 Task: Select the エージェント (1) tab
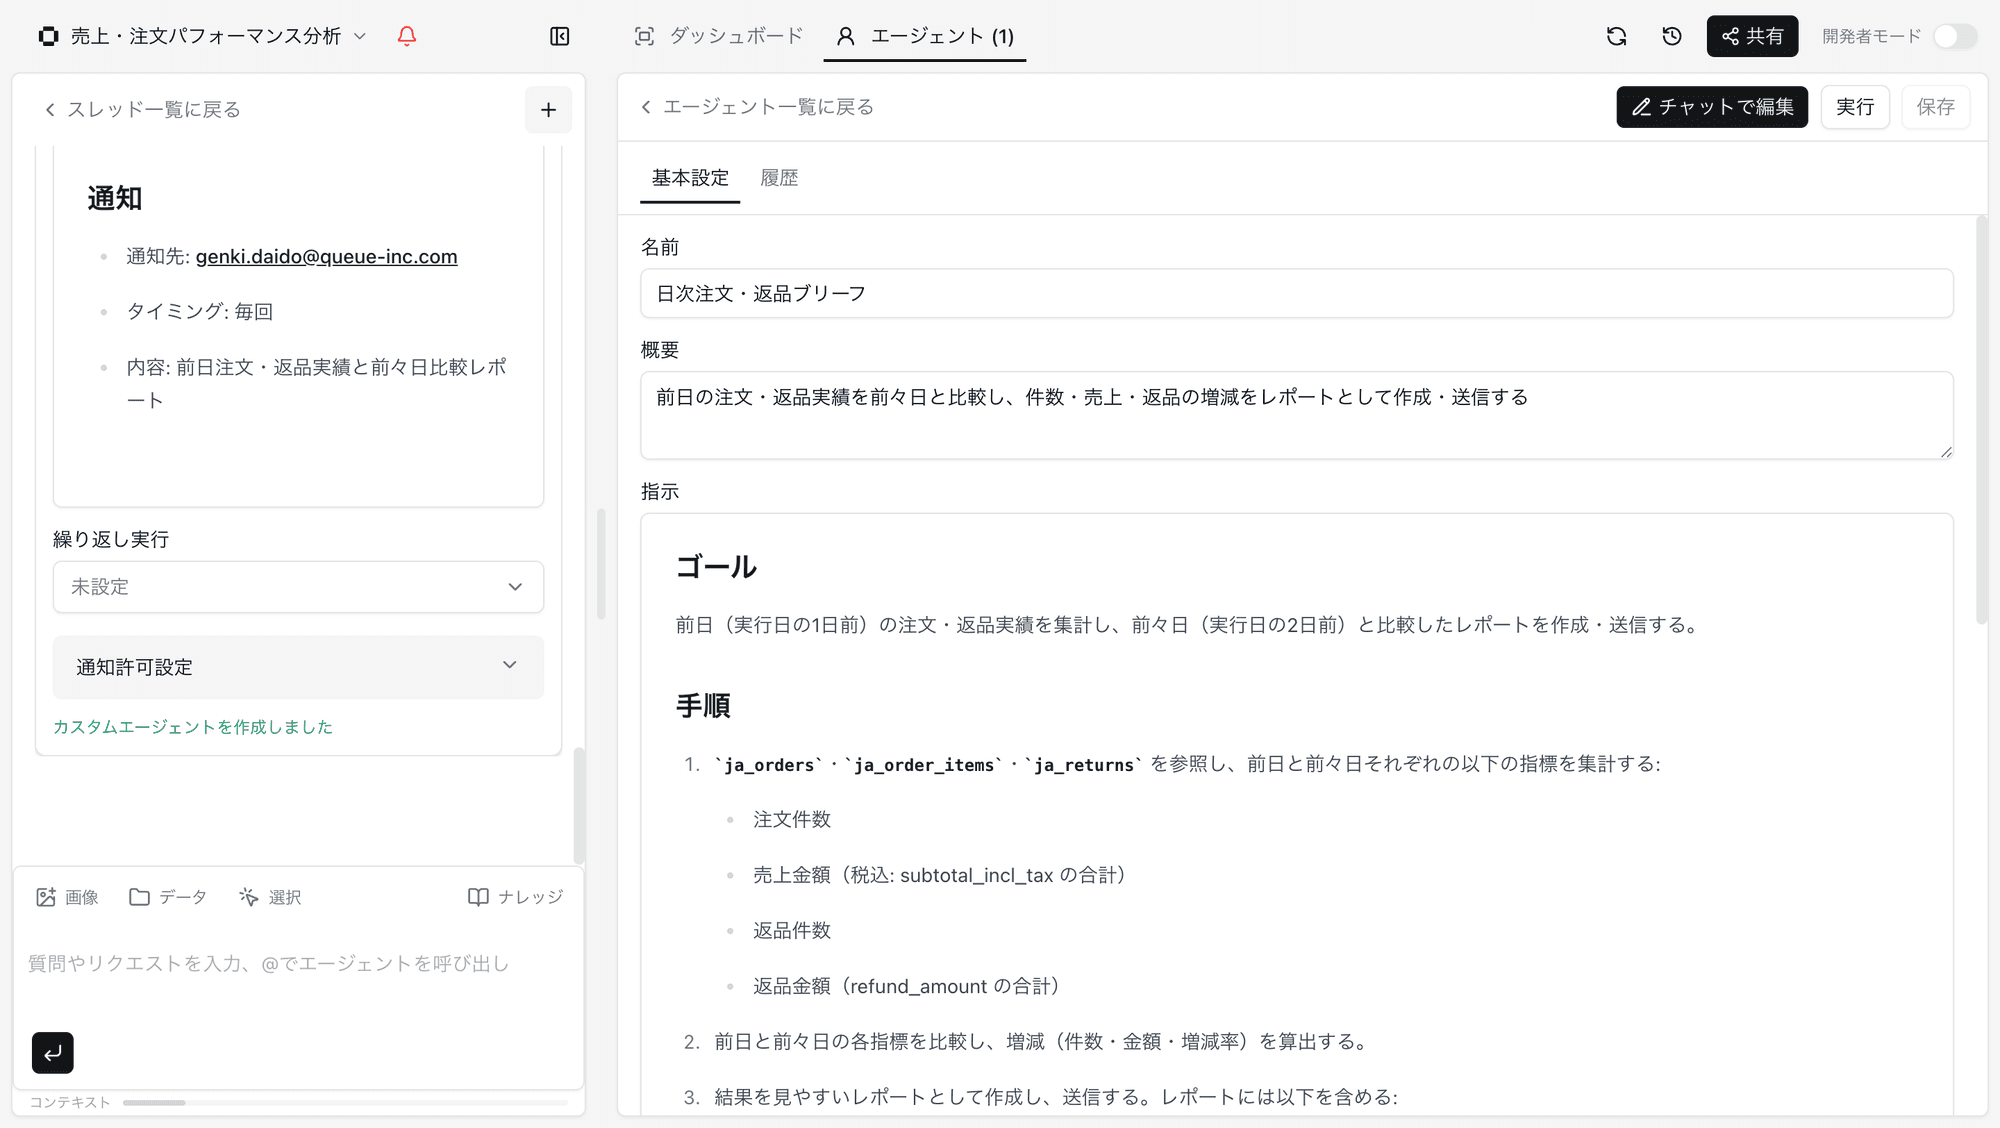pos(925,36)
